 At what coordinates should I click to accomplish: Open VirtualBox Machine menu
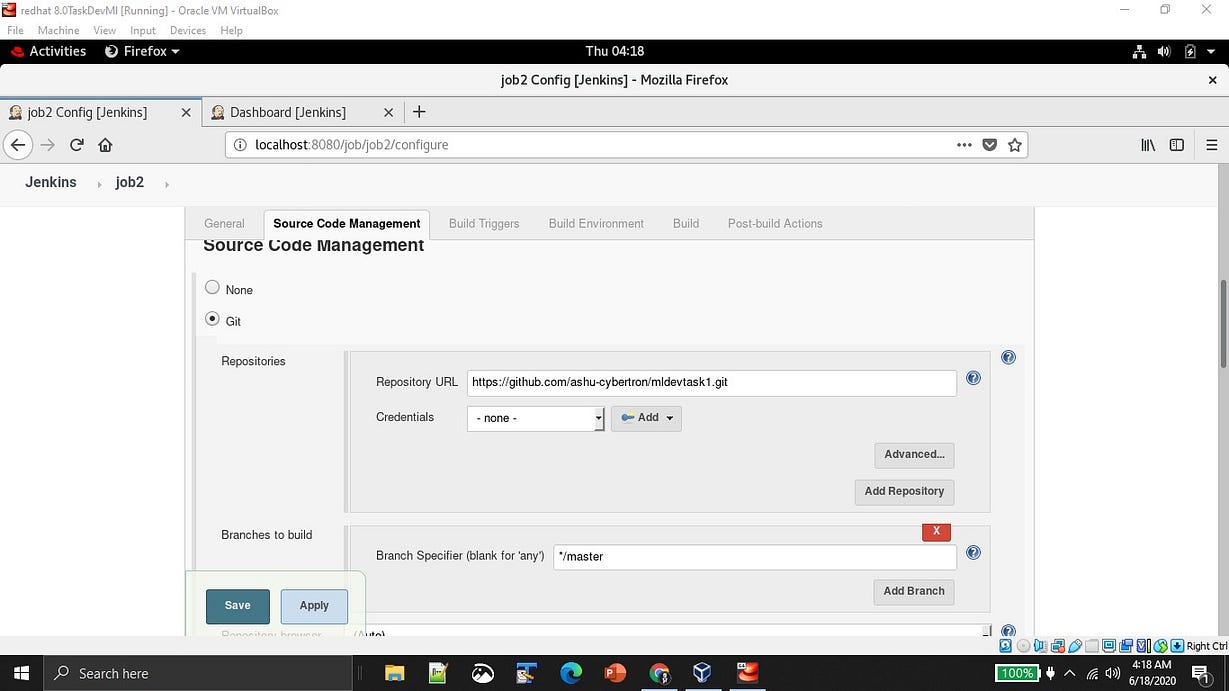58,30
